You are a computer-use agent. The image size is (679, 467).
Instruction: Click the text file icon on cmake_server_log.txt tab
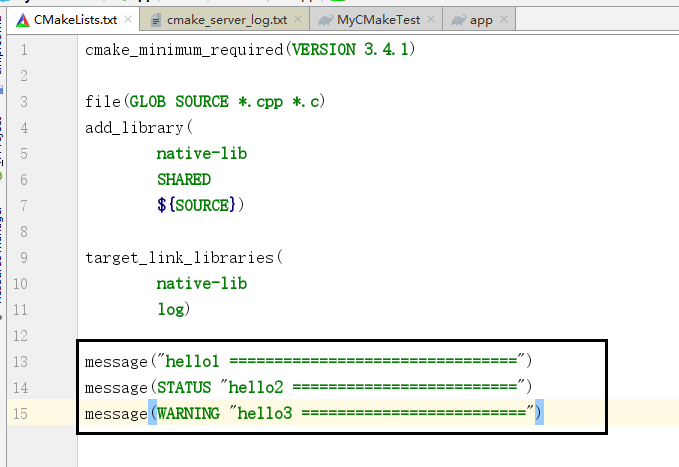click(x=156, y=20)
